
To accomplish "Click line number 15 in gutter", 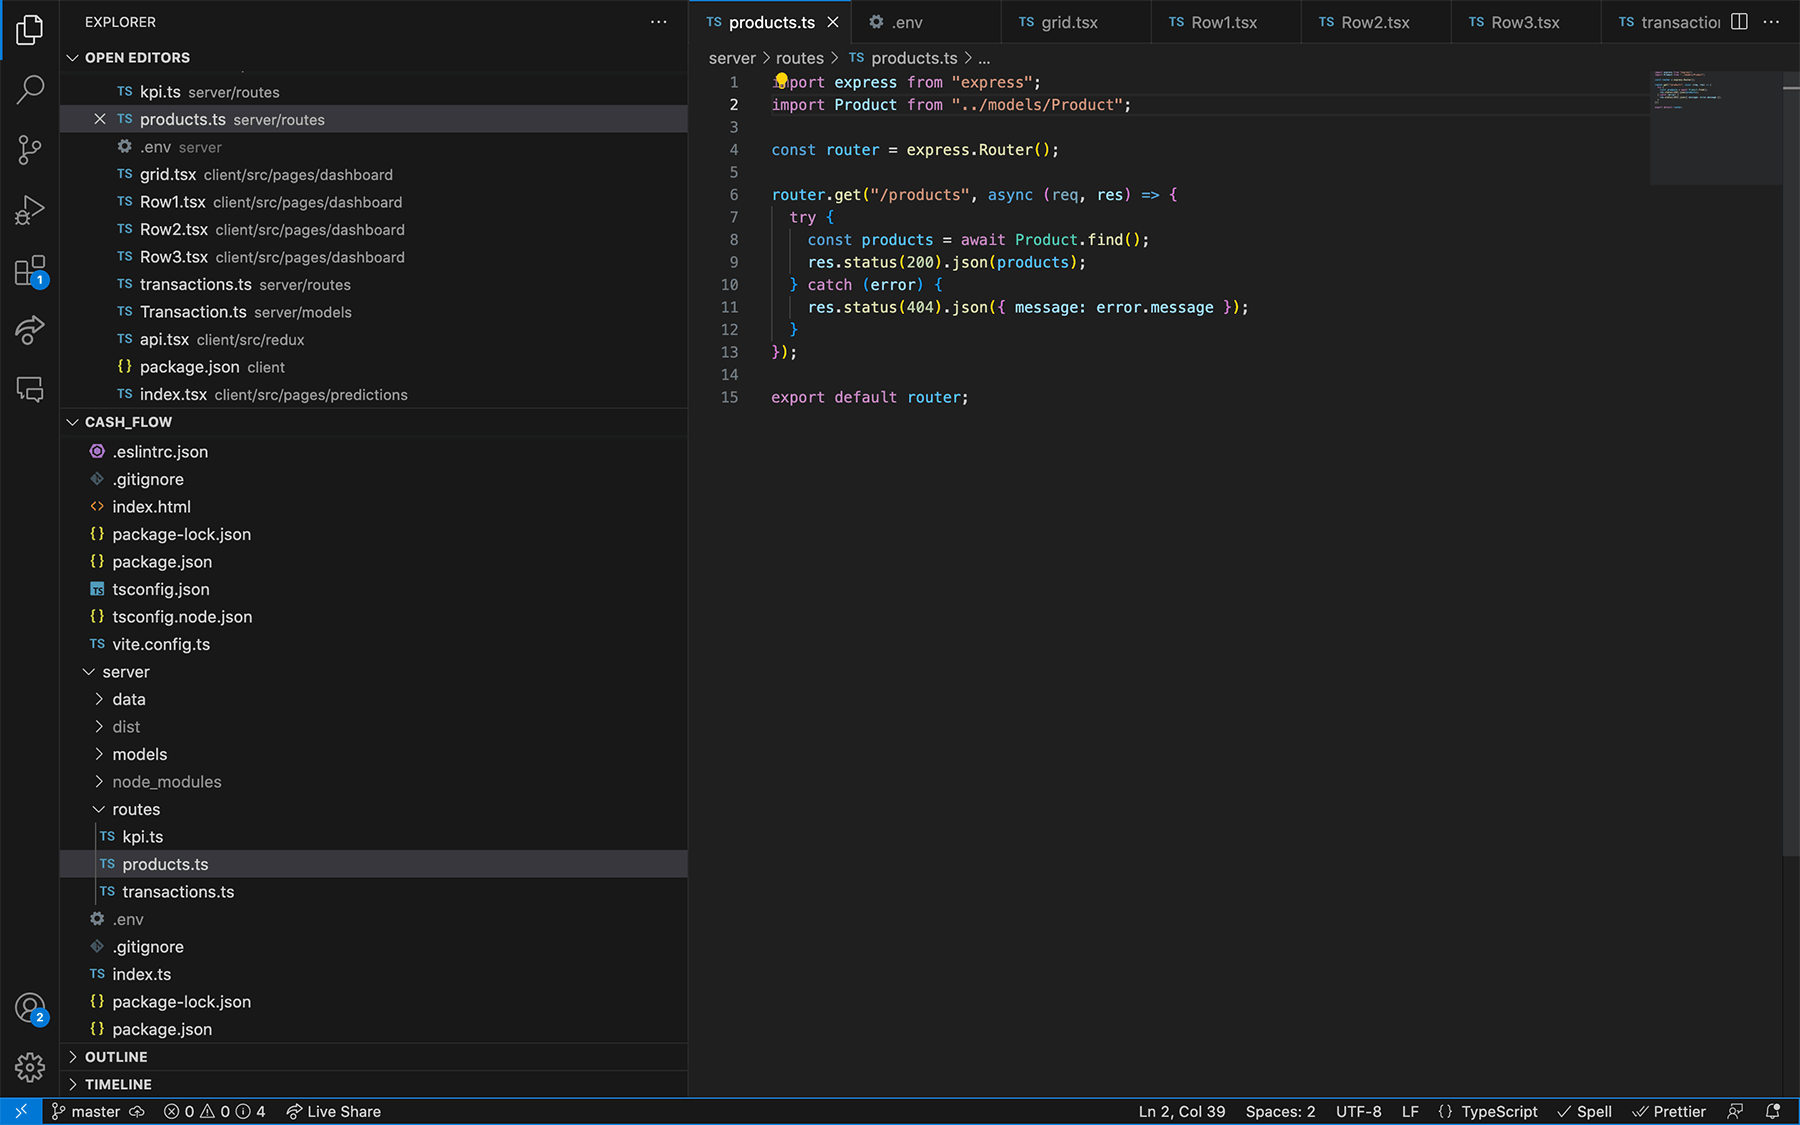I will pyautogui.click(x=730, y=397).
